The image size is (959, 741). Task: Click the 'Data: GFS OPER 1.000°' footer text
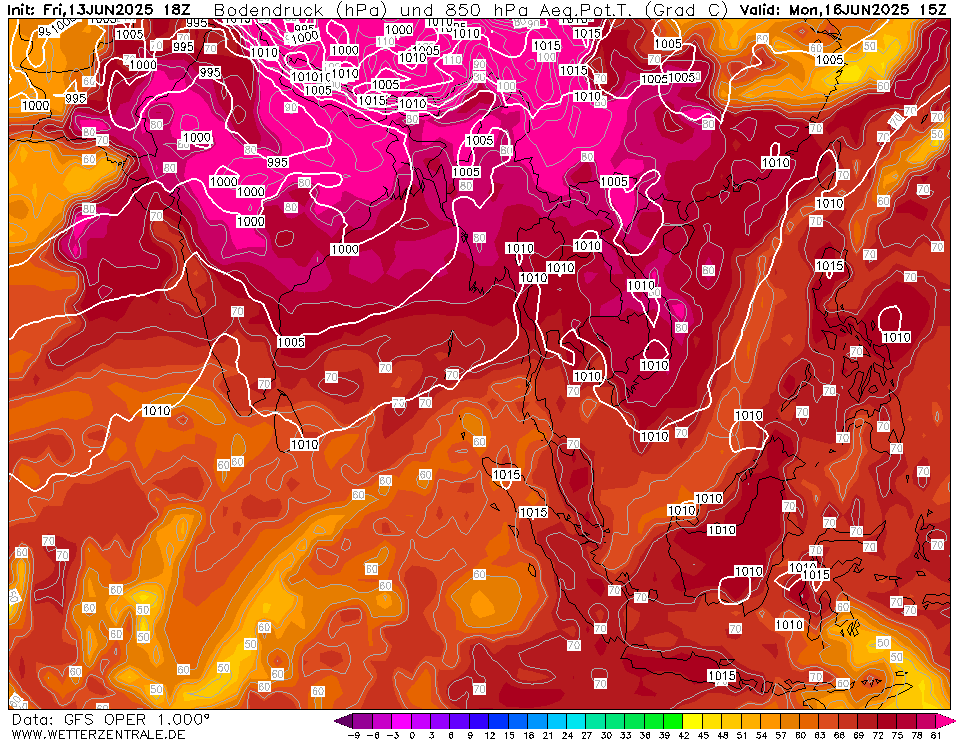(x=111, y=720)
